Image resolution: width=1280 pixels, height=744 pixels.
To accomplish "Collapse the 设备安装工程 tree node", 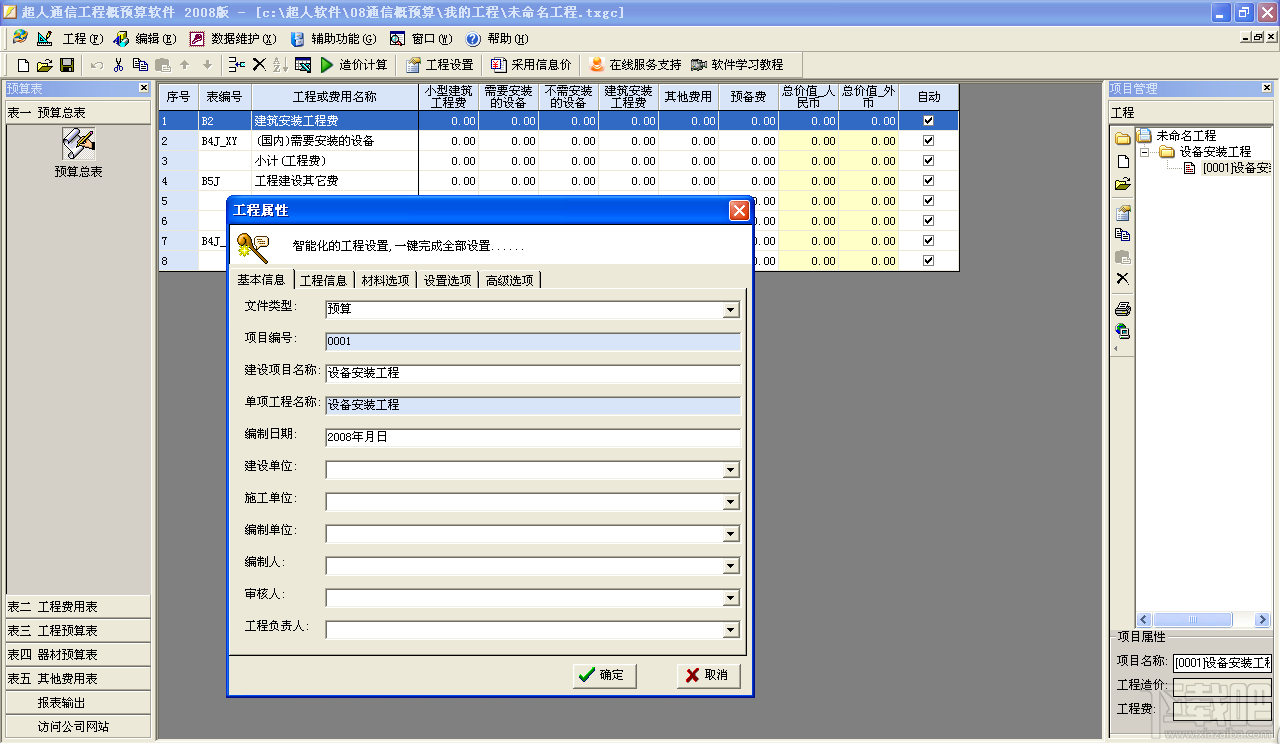I will [1144, 152].
